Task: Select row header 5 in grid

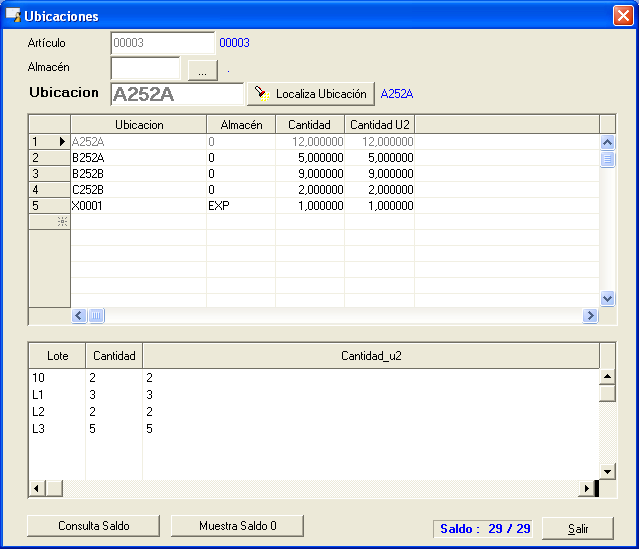Action: pyautogui.click(x=49, y=206)
